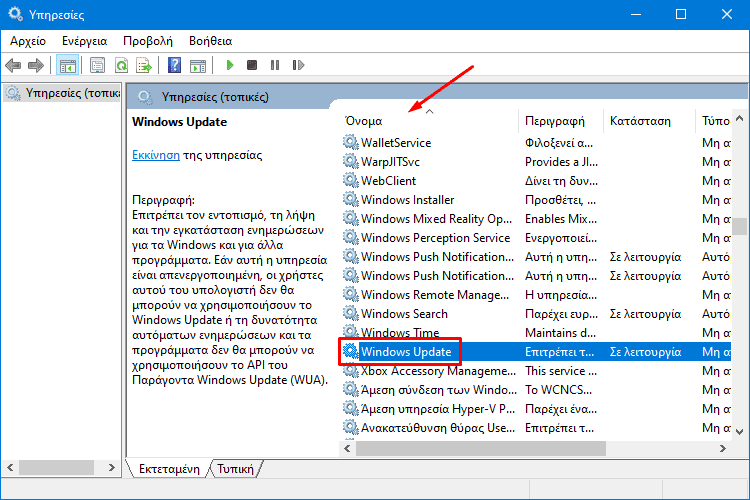Restart the service with restart icon
750x500 pixels.
coord(298,65)
